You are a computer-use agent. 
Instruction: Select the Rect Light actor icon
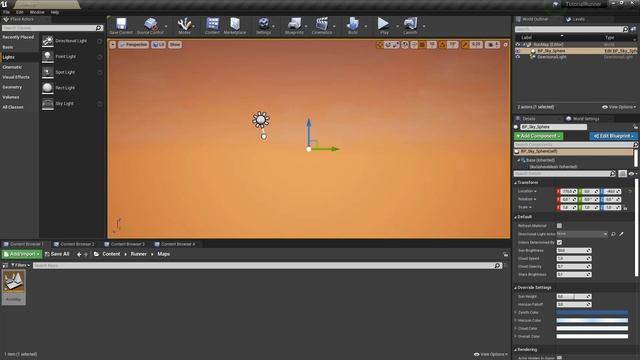tap(48, 88)
